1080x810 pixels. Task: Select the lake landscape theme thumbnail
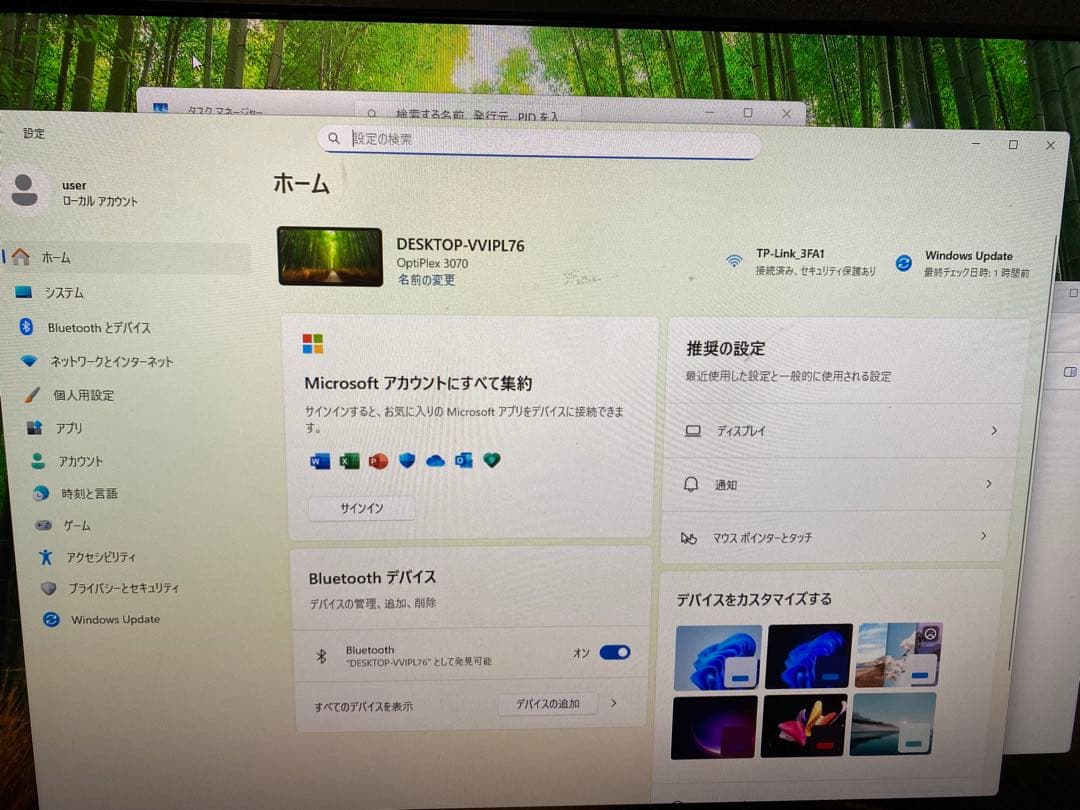click(893, 724)
